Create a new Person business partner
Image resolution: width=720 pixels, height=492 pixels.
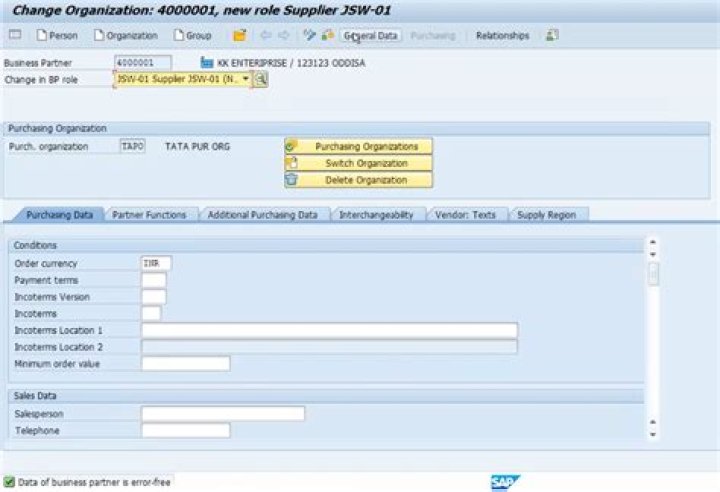pos(57,36)
